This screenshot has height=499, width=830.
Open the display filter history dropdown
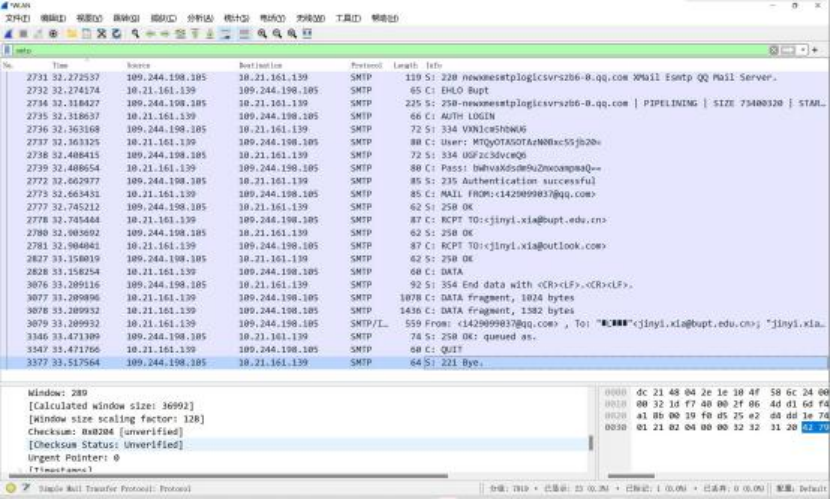(800, 50)
